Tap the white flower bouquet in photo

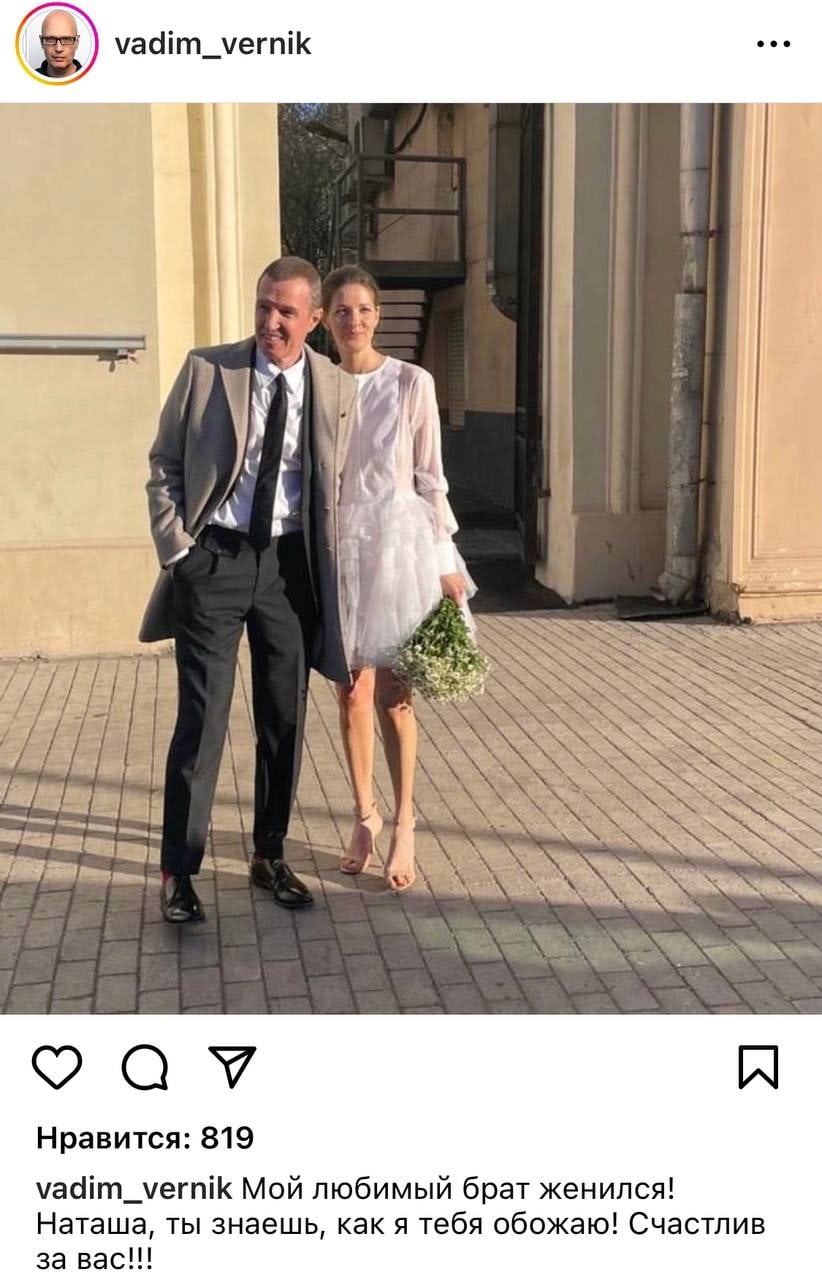coord(440,651)
